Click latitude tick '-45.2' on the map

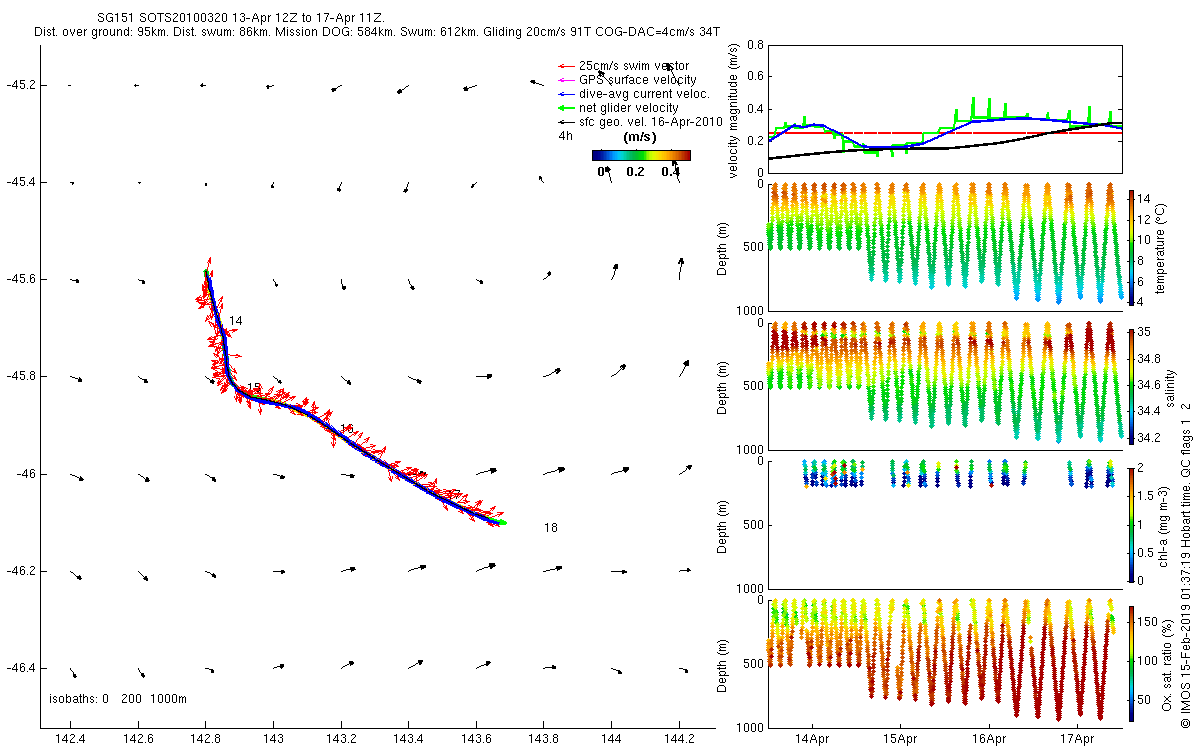tap(22, 85)
